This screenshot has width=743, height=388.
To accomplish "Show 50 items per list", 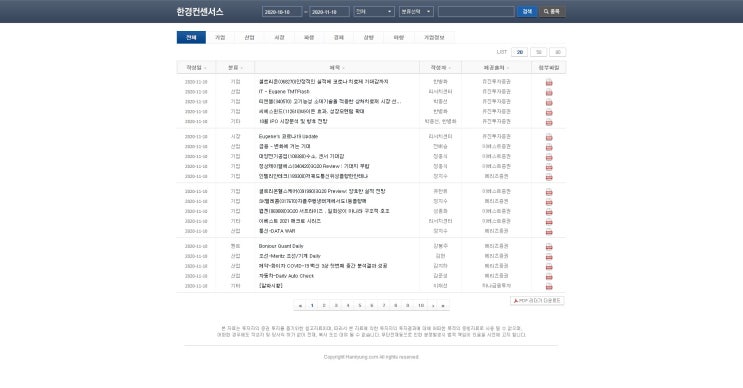I will (x=539, y=52).
